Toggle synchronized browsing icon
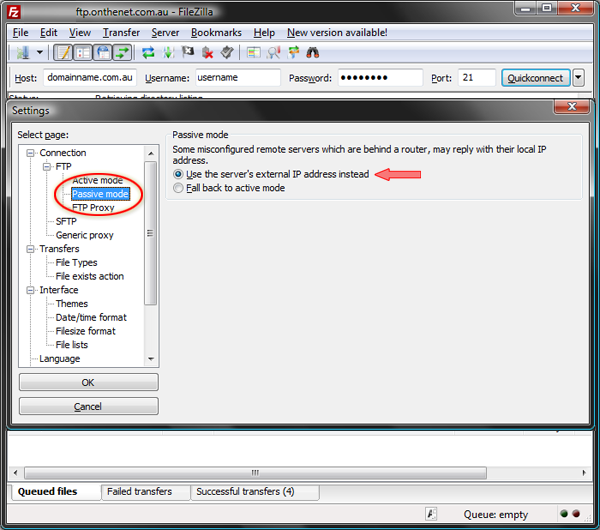Screen dimensions: 600x530 pos(293,52)
